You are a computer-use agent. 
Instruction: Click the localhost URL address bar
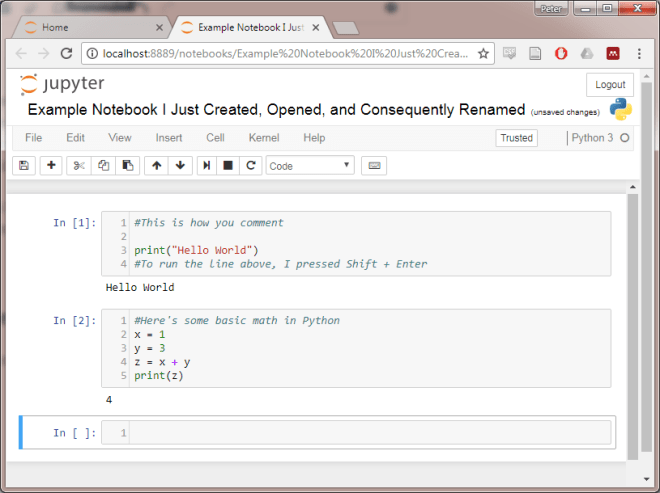[288, 53]
